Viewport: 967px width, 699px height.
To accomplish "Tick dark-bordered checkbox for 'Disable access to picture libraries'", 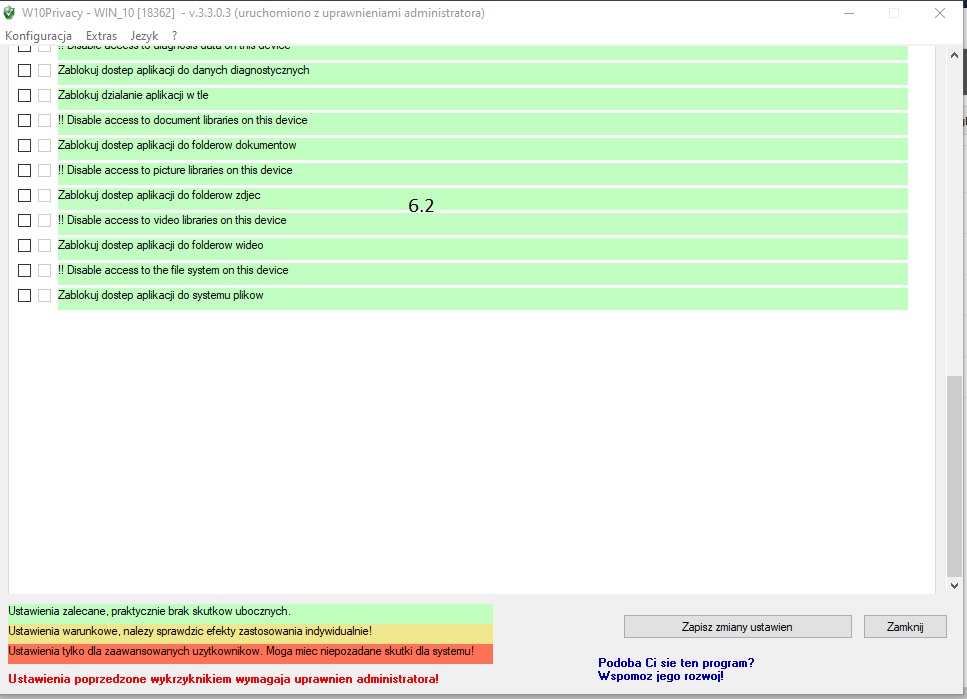I will (25, 170).
